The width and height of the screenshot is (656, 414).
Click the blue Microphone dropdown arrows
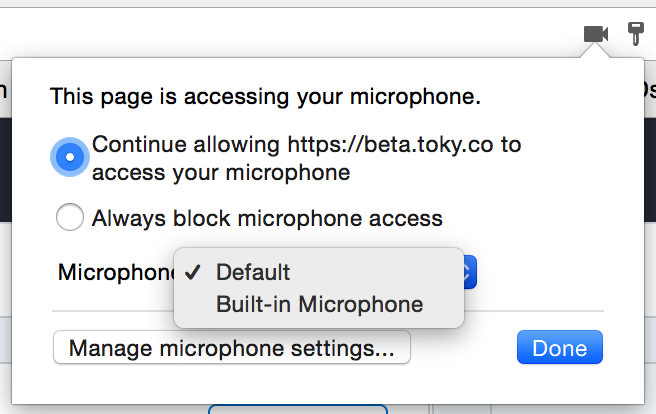(x=470, y=272)
